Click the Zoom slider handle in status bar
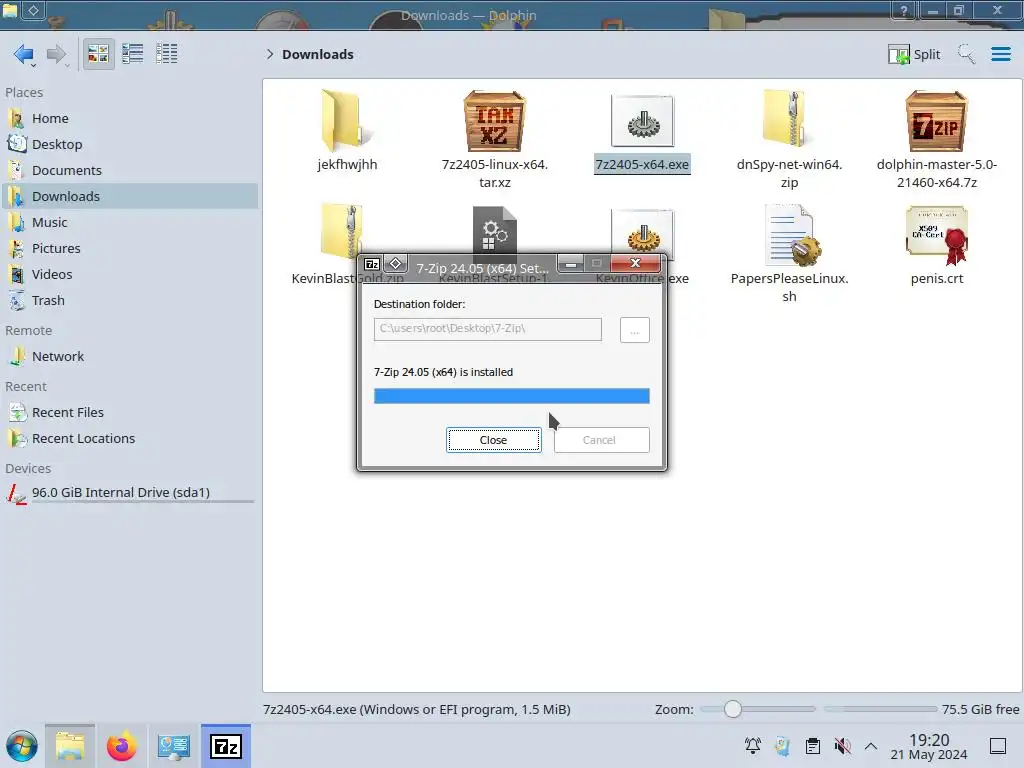1024x768 pixels. [x=733, y=709]
